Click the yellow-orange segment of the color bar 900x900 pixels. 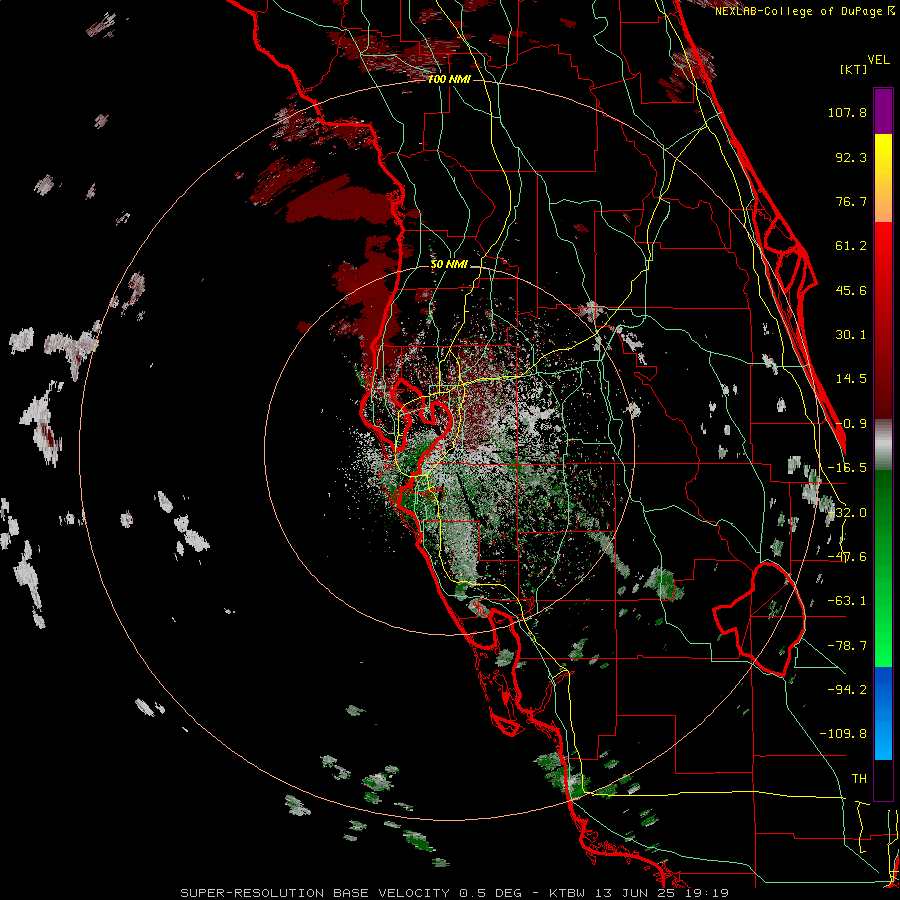point(883,178)
